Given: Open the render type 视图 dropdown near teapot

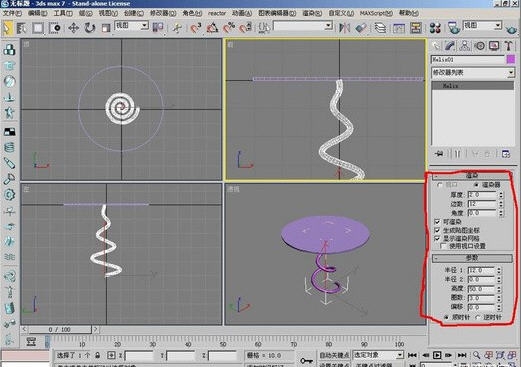Looking at the screenshot, I should (482, 25).
